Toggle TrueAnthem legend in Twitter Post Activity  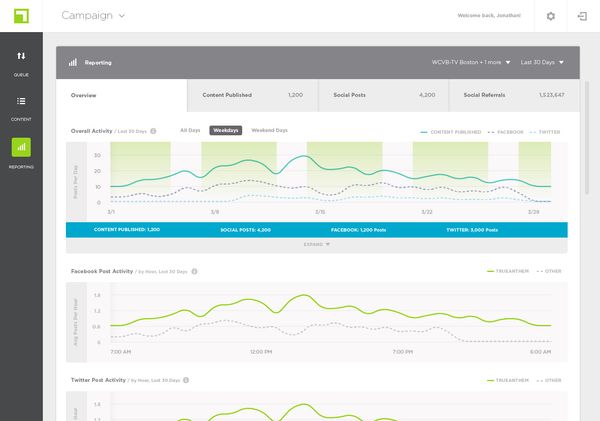(507, 380)
